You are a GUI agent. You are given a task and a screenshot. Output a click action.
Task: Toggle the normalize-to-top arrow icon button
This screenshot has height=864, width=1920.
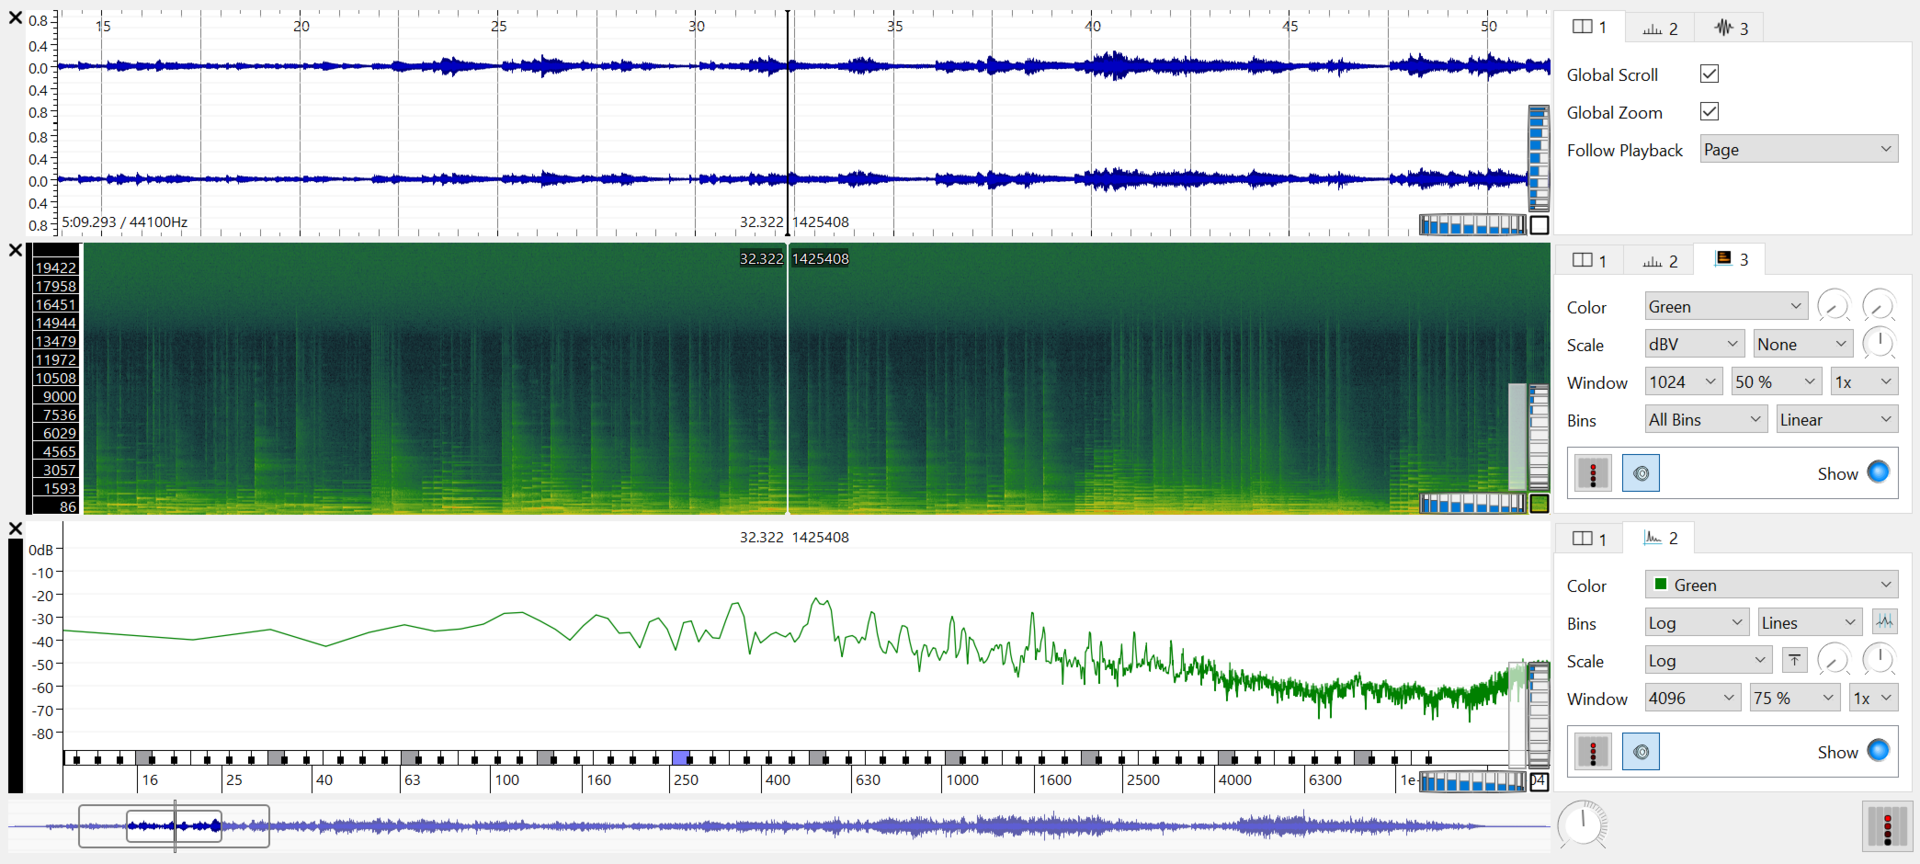(1795, 660)
